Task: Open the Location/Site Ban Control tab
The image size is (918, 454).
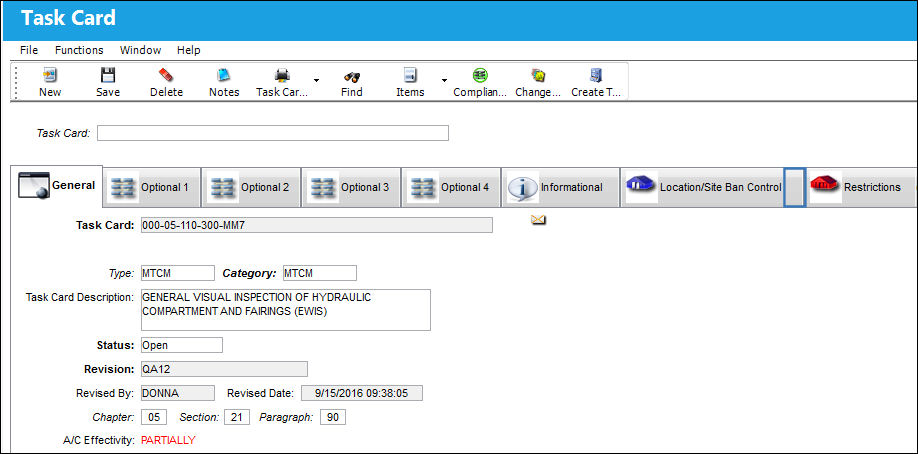Action: (703, 187)
